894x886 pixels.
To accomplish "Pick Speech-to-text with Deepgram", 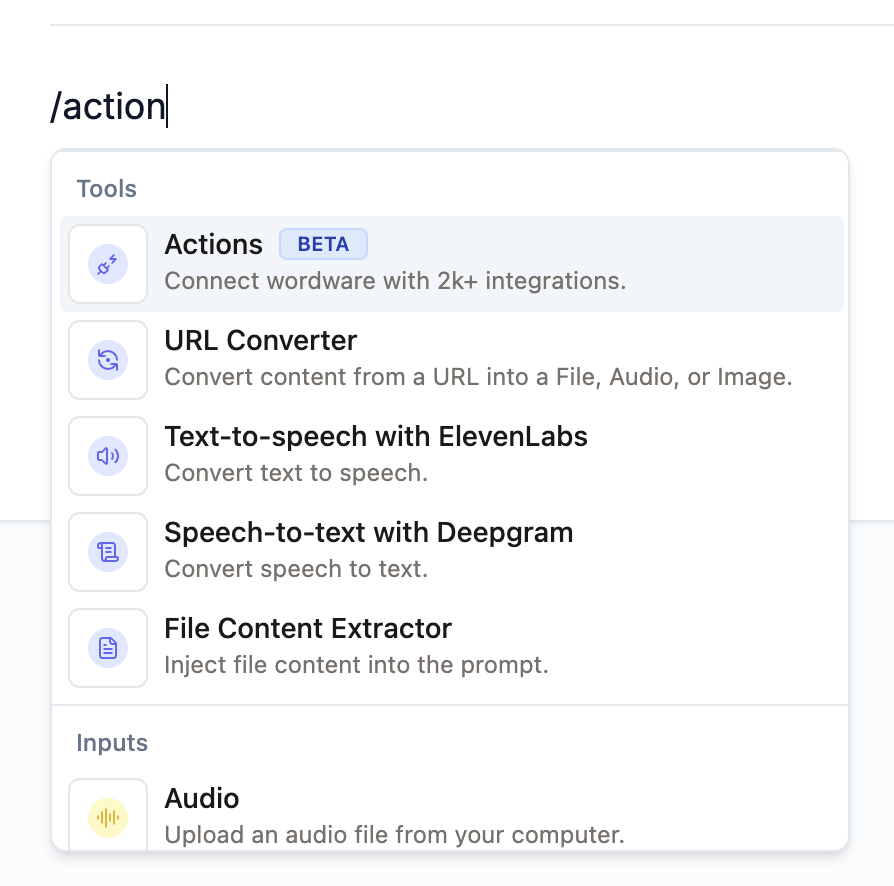I will click(x=452, y=552).
